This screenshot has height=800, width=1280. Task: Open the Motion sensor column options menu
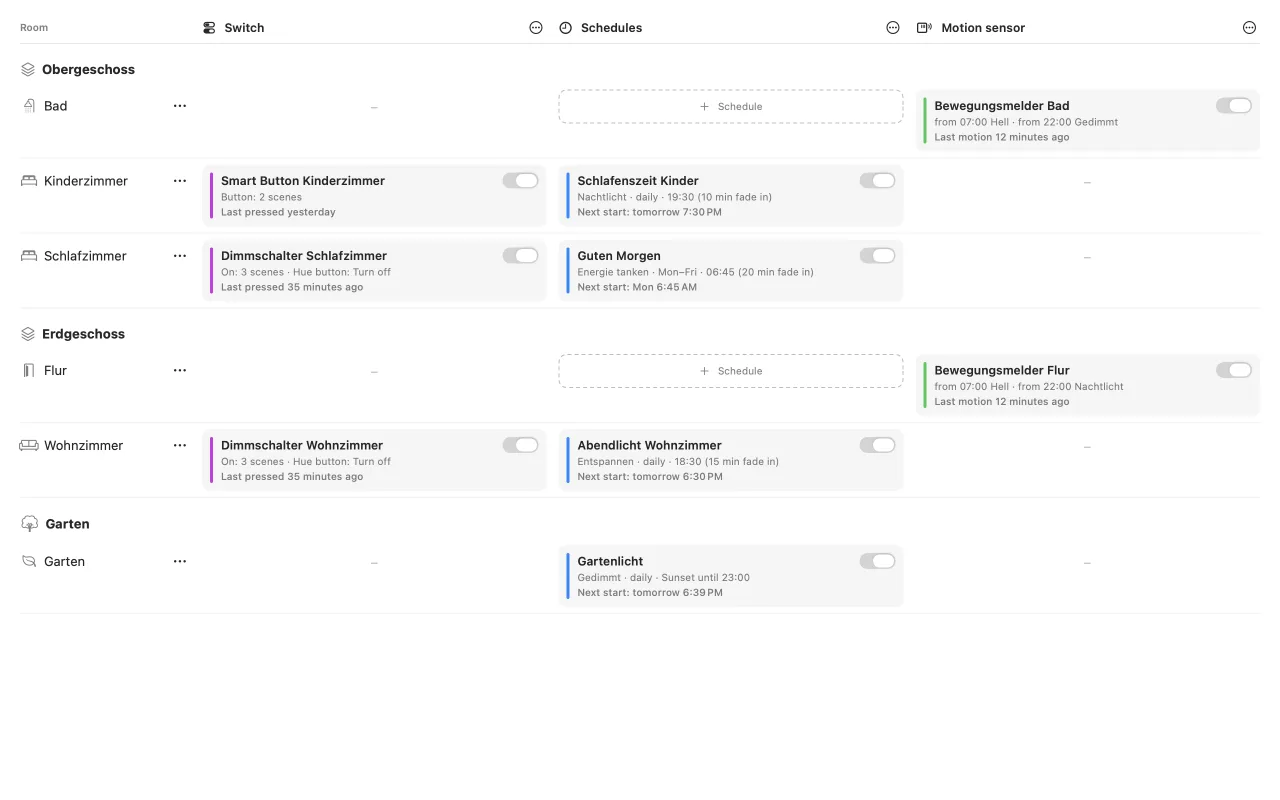pos(1249,28)
